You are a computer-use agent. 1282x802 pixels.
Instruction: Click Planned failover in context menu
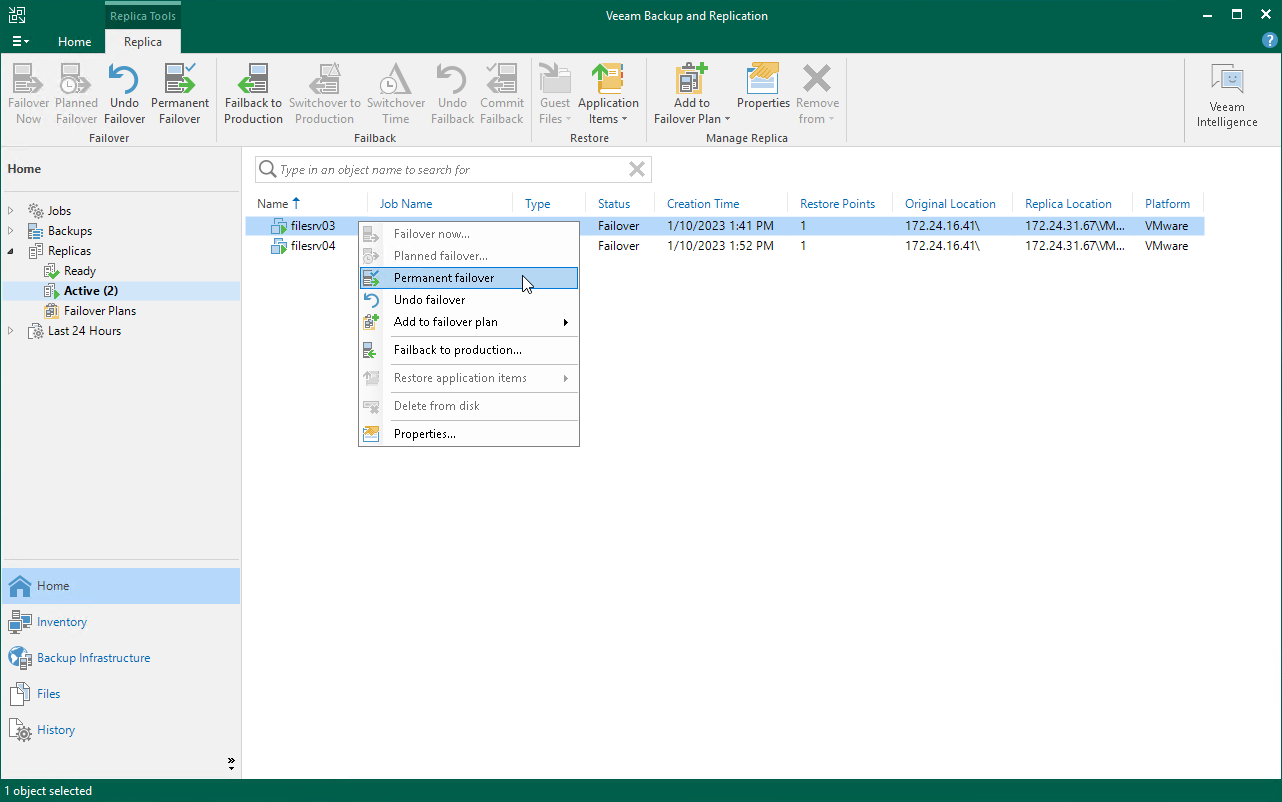[469, 256]
